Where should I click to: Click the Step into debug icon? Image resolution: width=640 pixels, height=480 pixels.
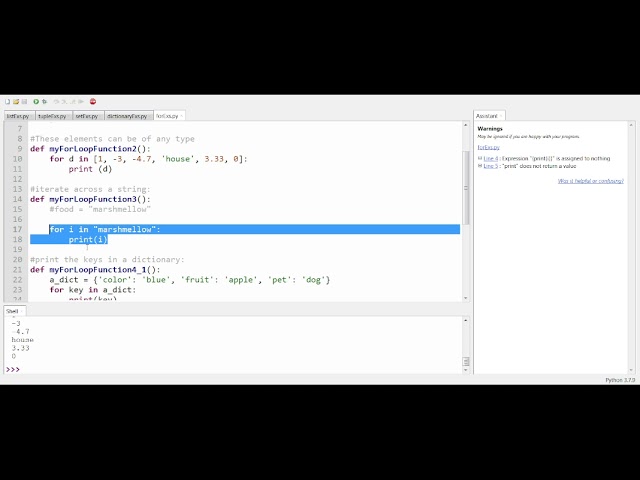[x=64, y=102]
